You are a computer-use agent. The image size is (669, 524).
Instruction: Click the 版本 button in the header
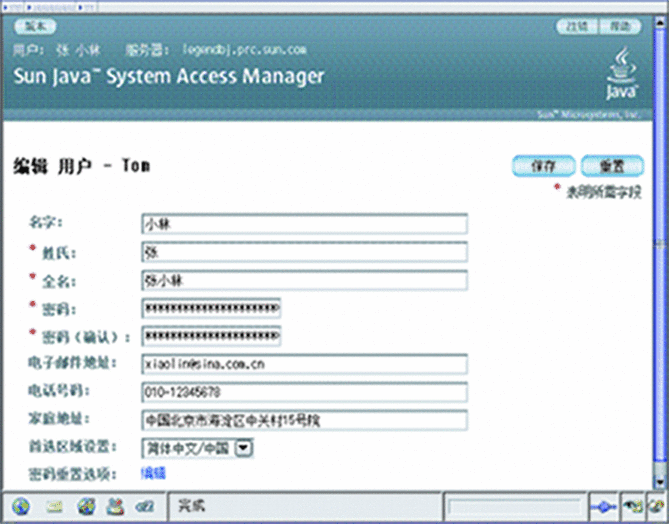click(x=35, y=26)
